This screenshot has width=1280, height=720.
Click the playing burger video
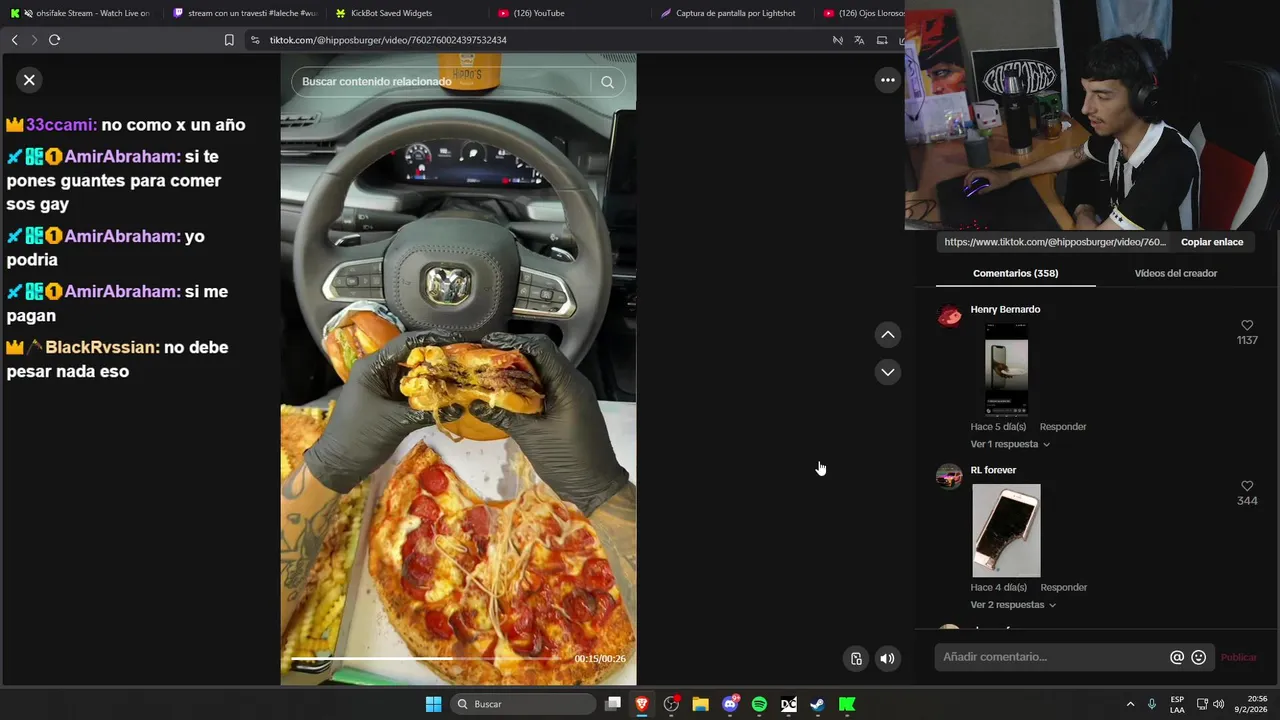tap(458, 369)
